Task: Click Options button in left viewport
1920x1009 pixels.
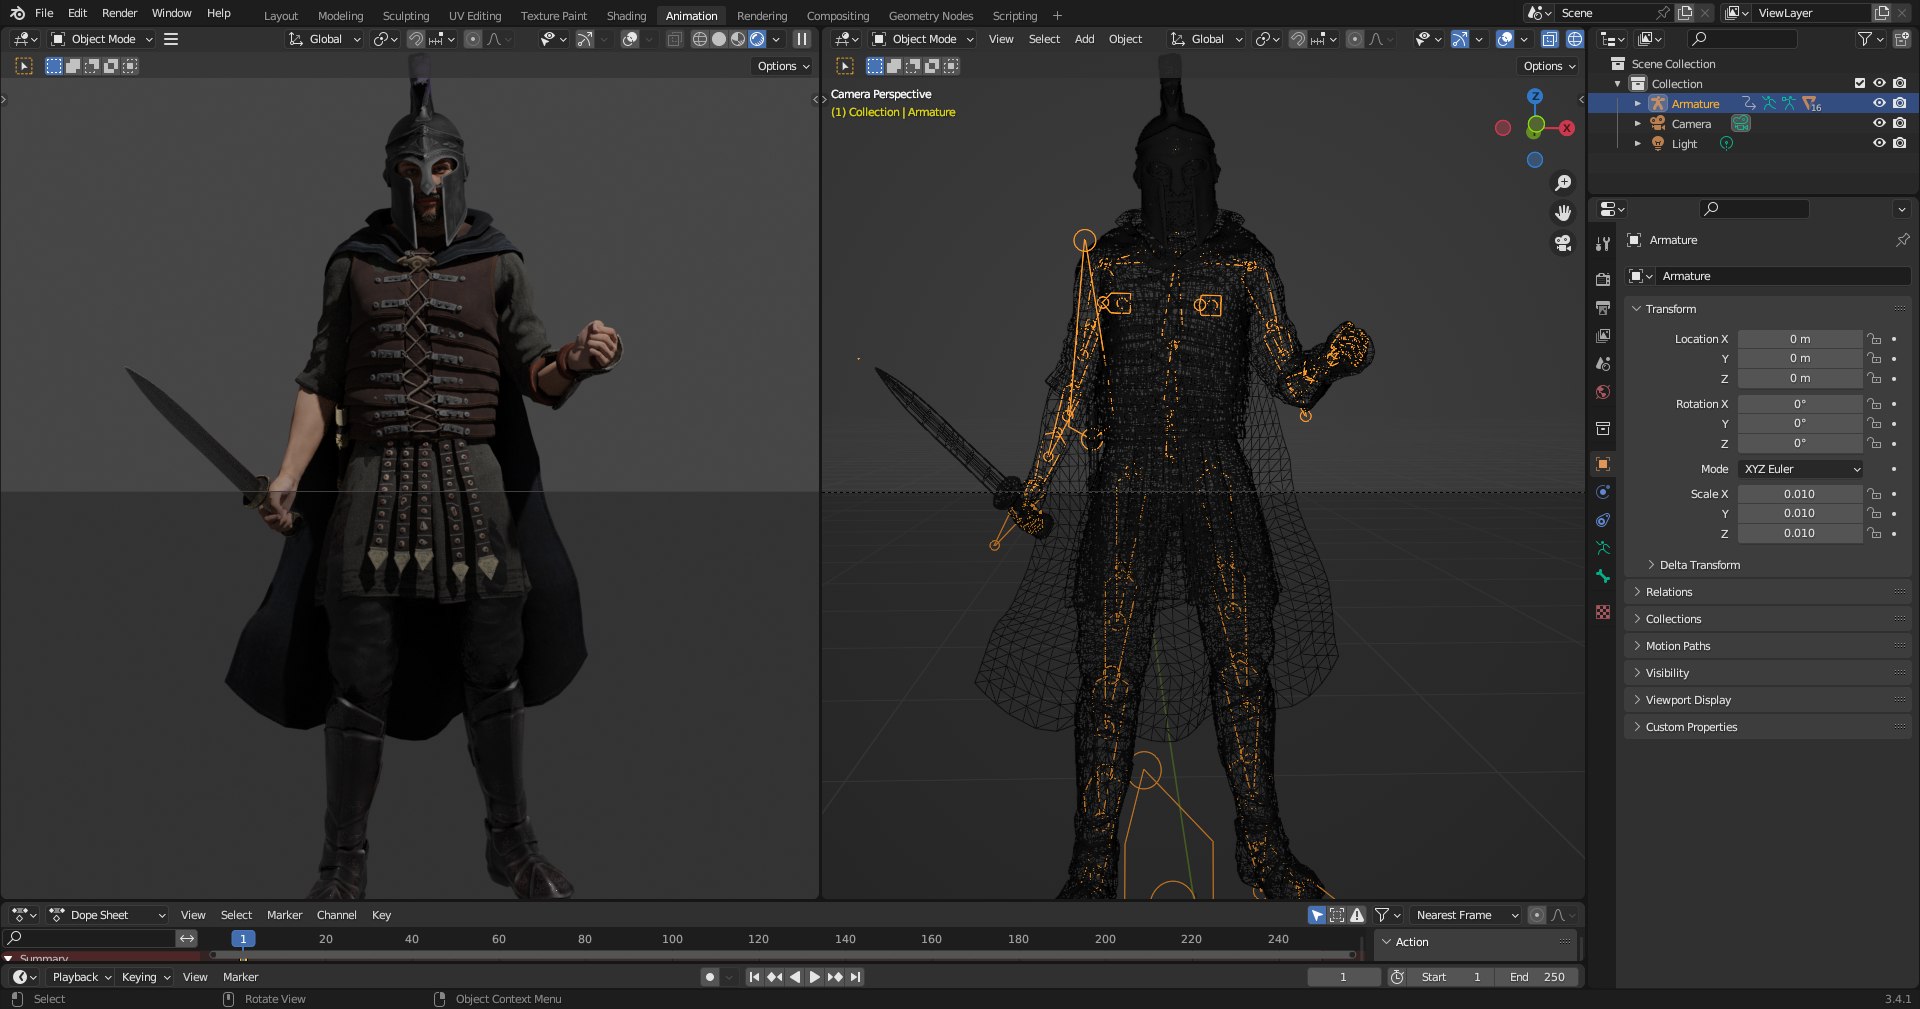Action: tap(783, 66)
